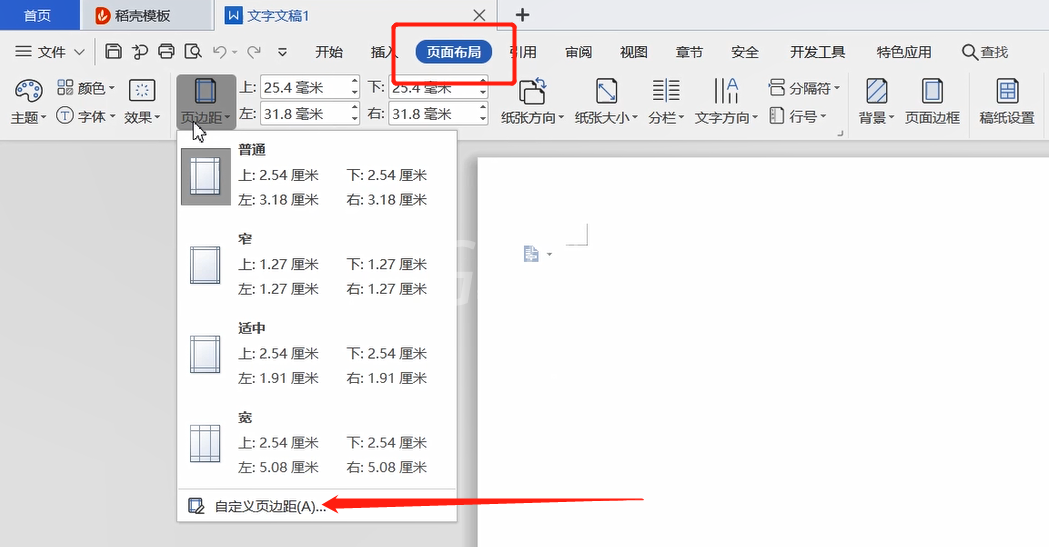Open the 分栏 columns menu
This screenshot has height=547, width=1049.
pos(666,102)
